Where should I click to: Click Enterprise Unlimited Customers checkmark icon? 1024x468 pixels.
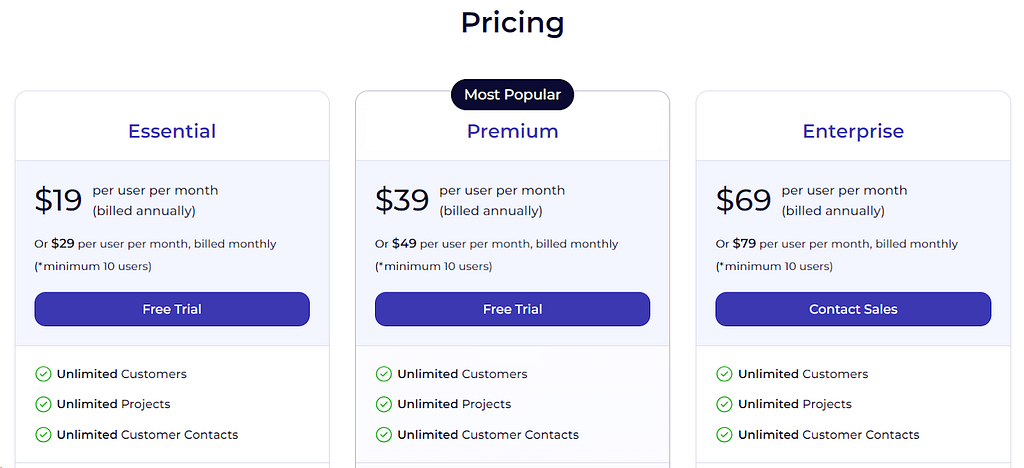click(x=724, y=374)
